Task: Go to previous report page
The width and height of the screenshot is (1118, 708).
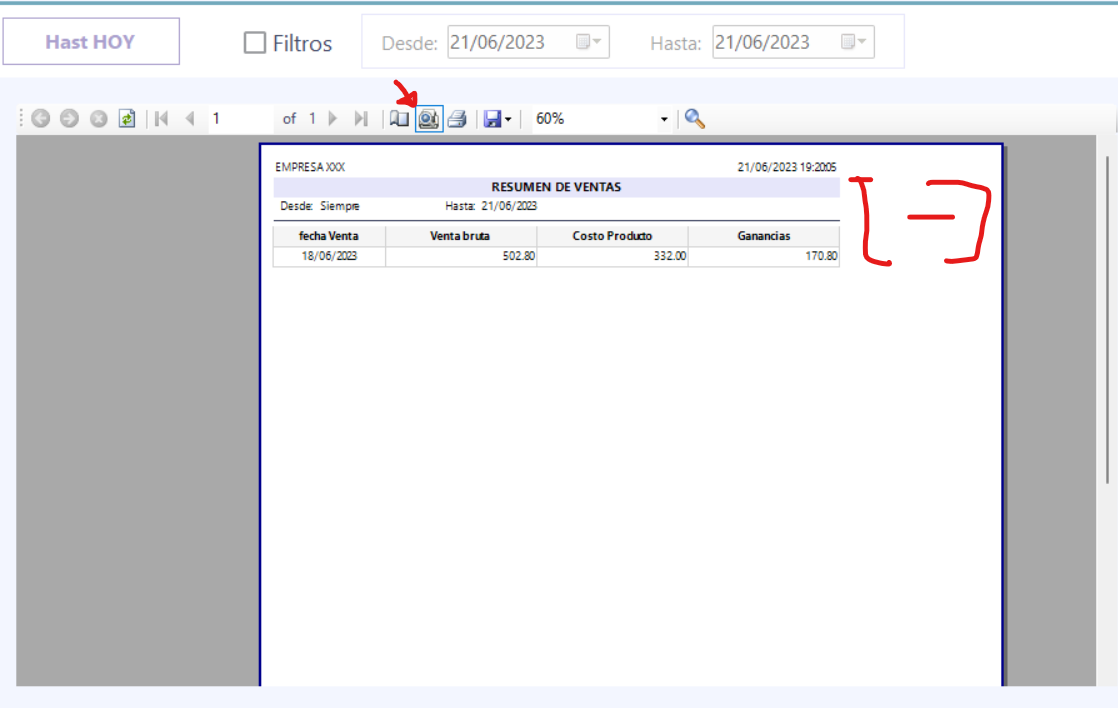Action: coord(189,119)
